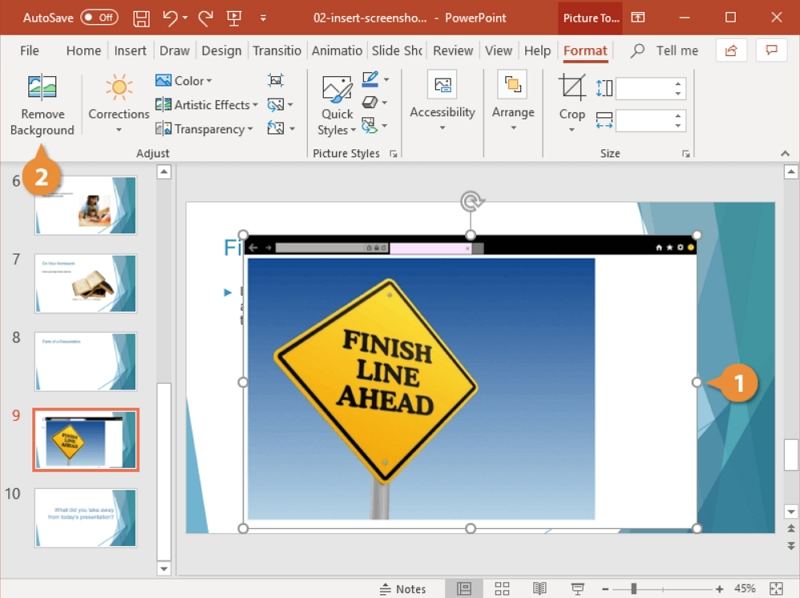The width and height of the screenshot is (800, 598).
Task: Open Reading View from status bar
Action: (540, 589)
